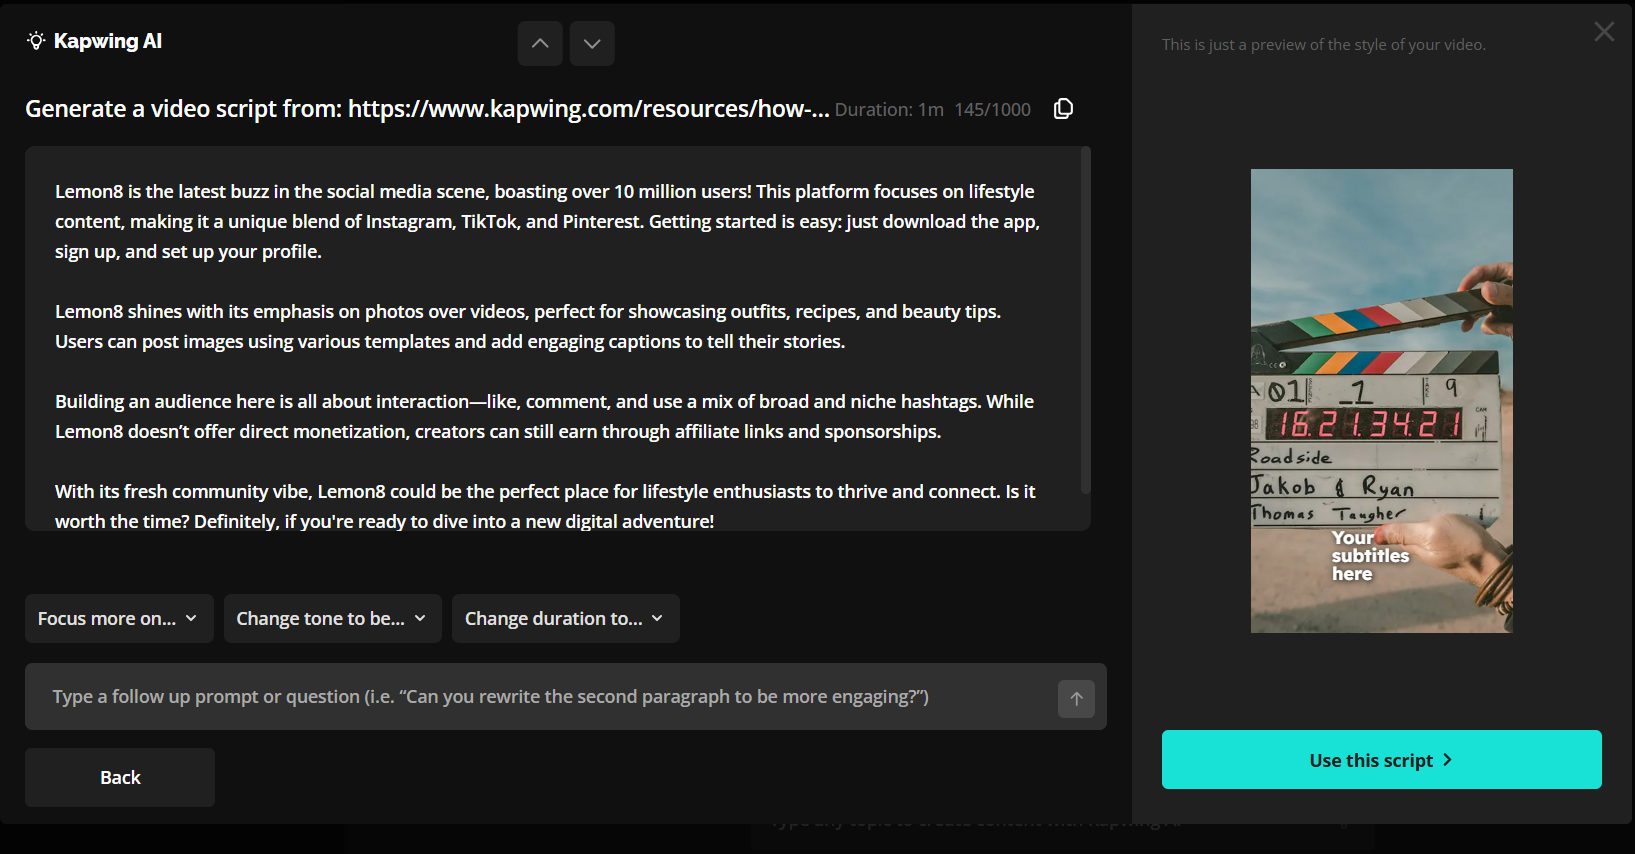Go to next script with down arrow

coord(592,44)
